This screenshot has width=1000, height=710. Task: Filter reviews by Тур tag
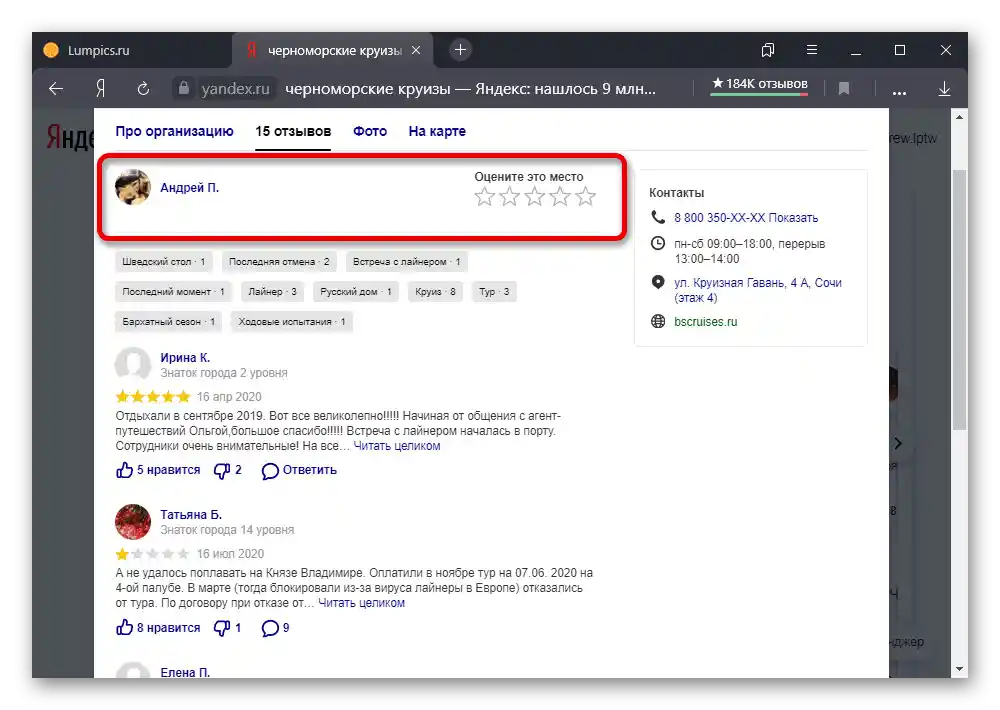click(494, 292)
